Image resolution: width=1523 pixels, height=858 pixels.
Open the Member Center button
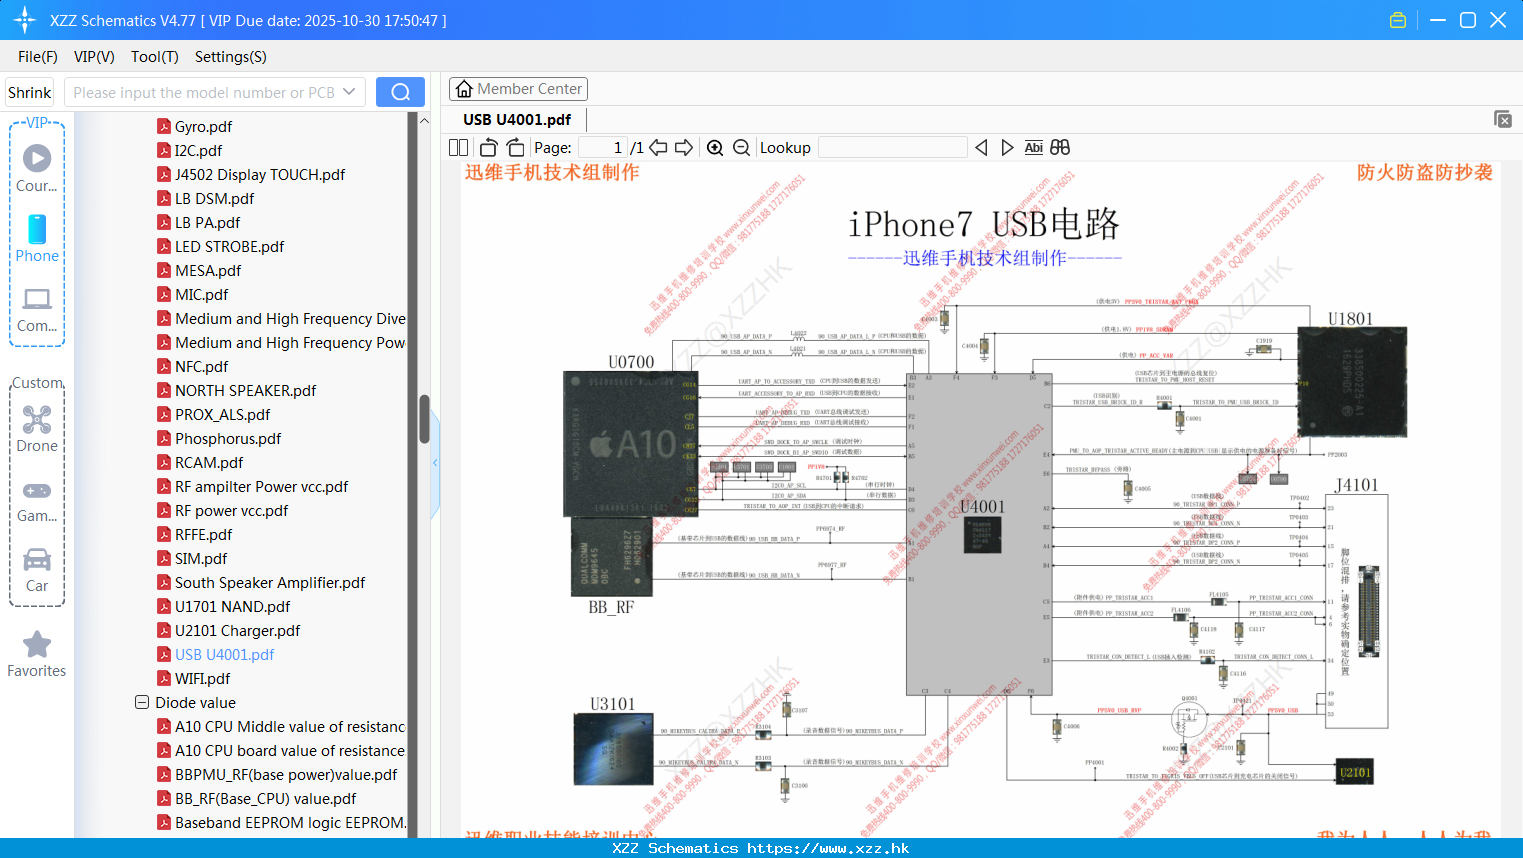click(x=518, y=89)
